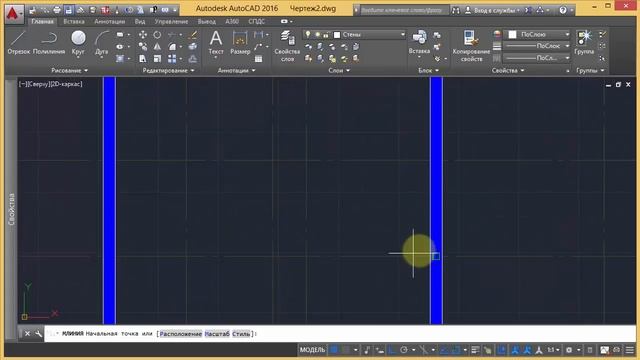Switch to the СПДС ribbon tab
This screenshot has width=640, height=360.
click(256, 21)
